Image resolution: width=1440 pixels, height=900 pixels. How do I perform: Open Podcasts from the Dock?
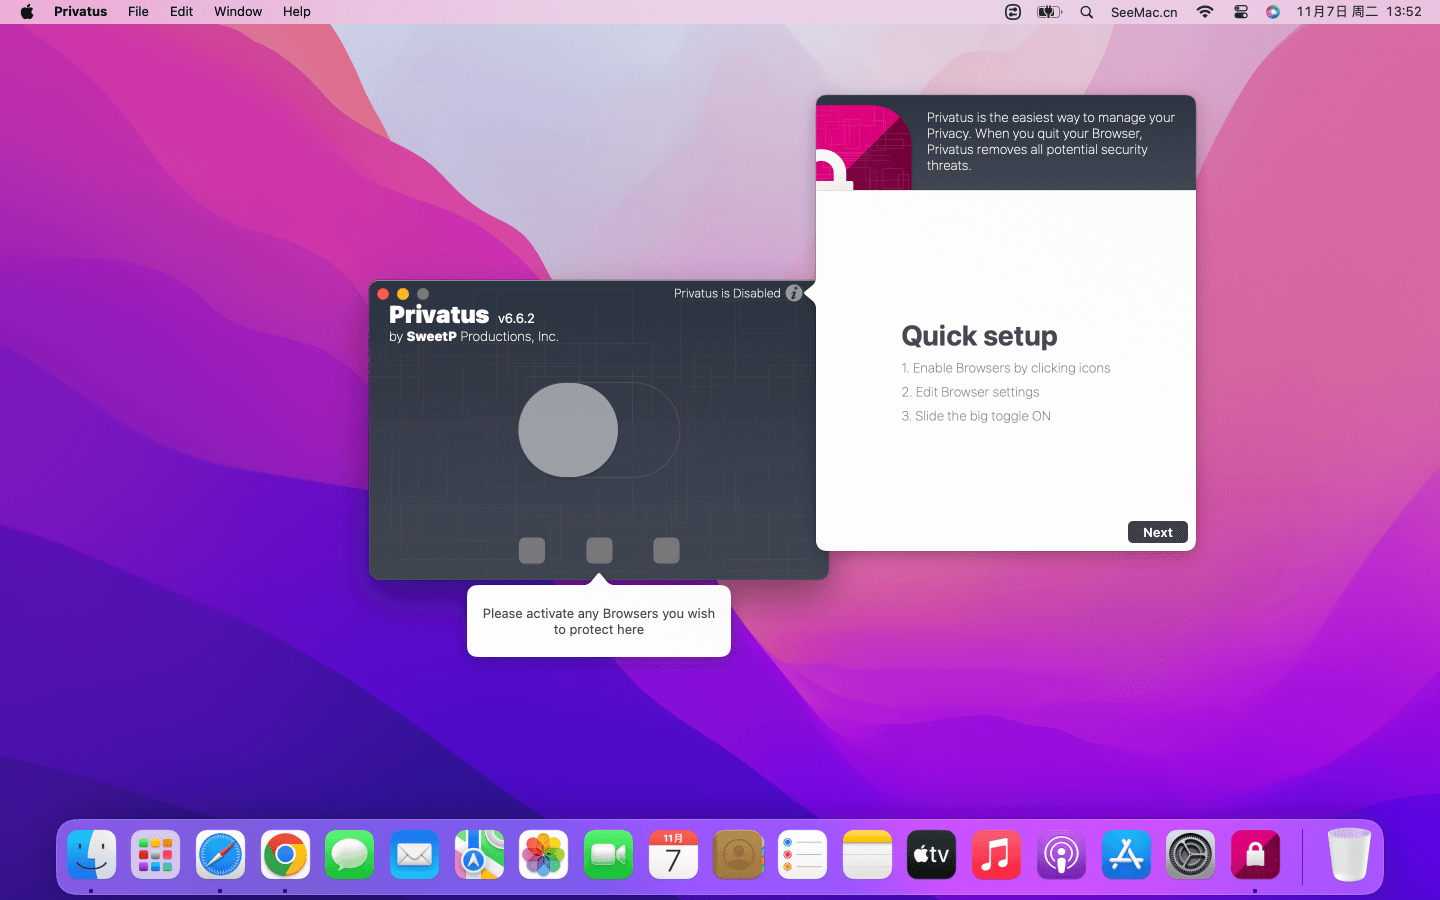click(x=1061, y=855)
